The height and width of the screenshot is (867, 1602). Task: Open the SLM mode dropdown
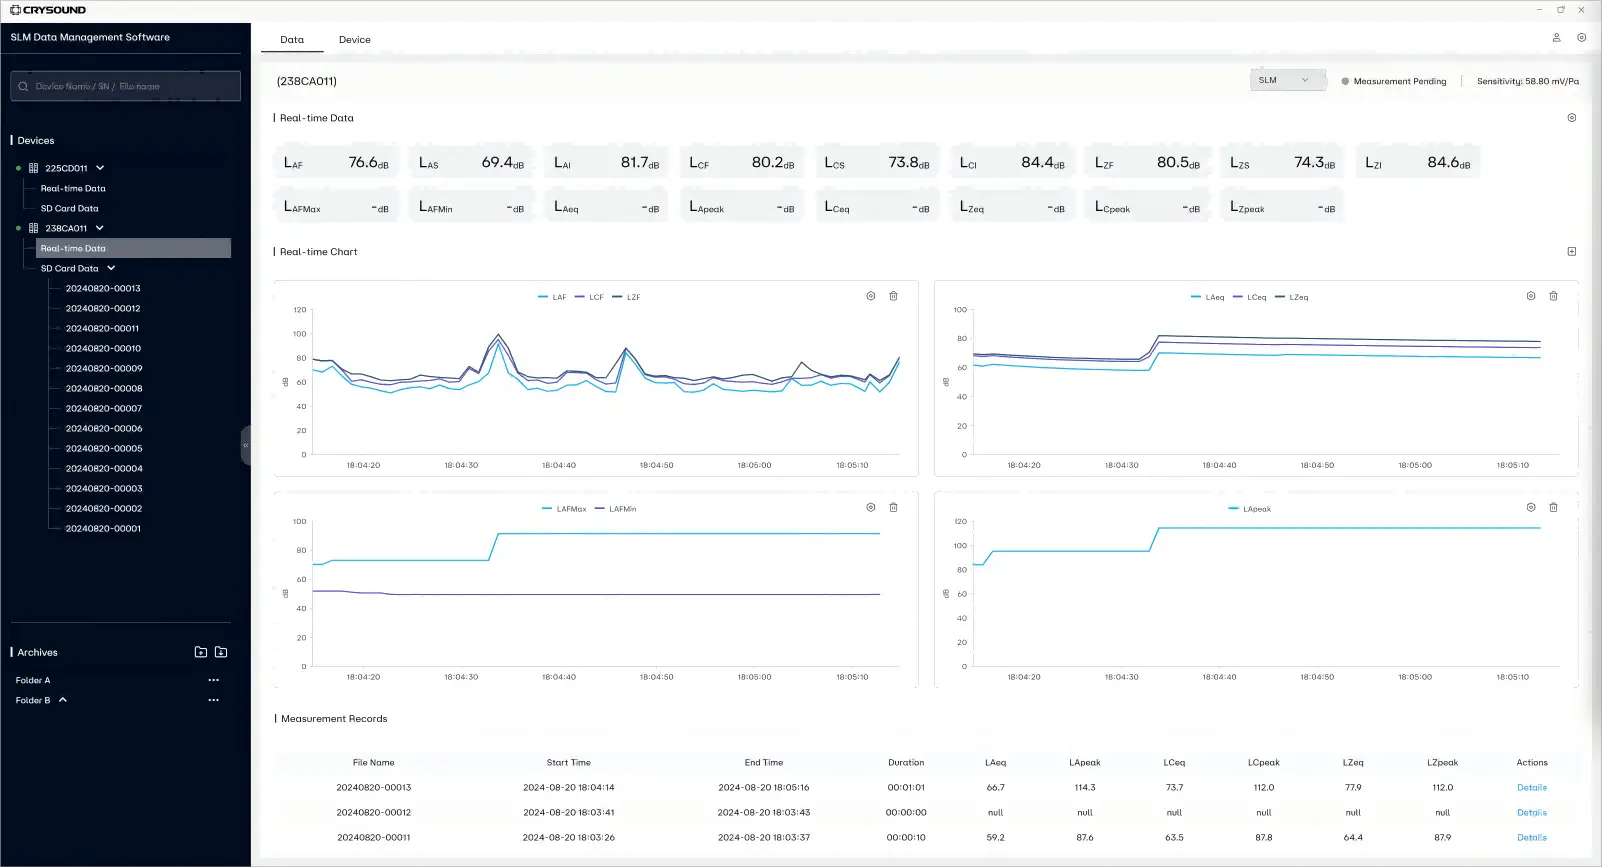coord(1286,81)
